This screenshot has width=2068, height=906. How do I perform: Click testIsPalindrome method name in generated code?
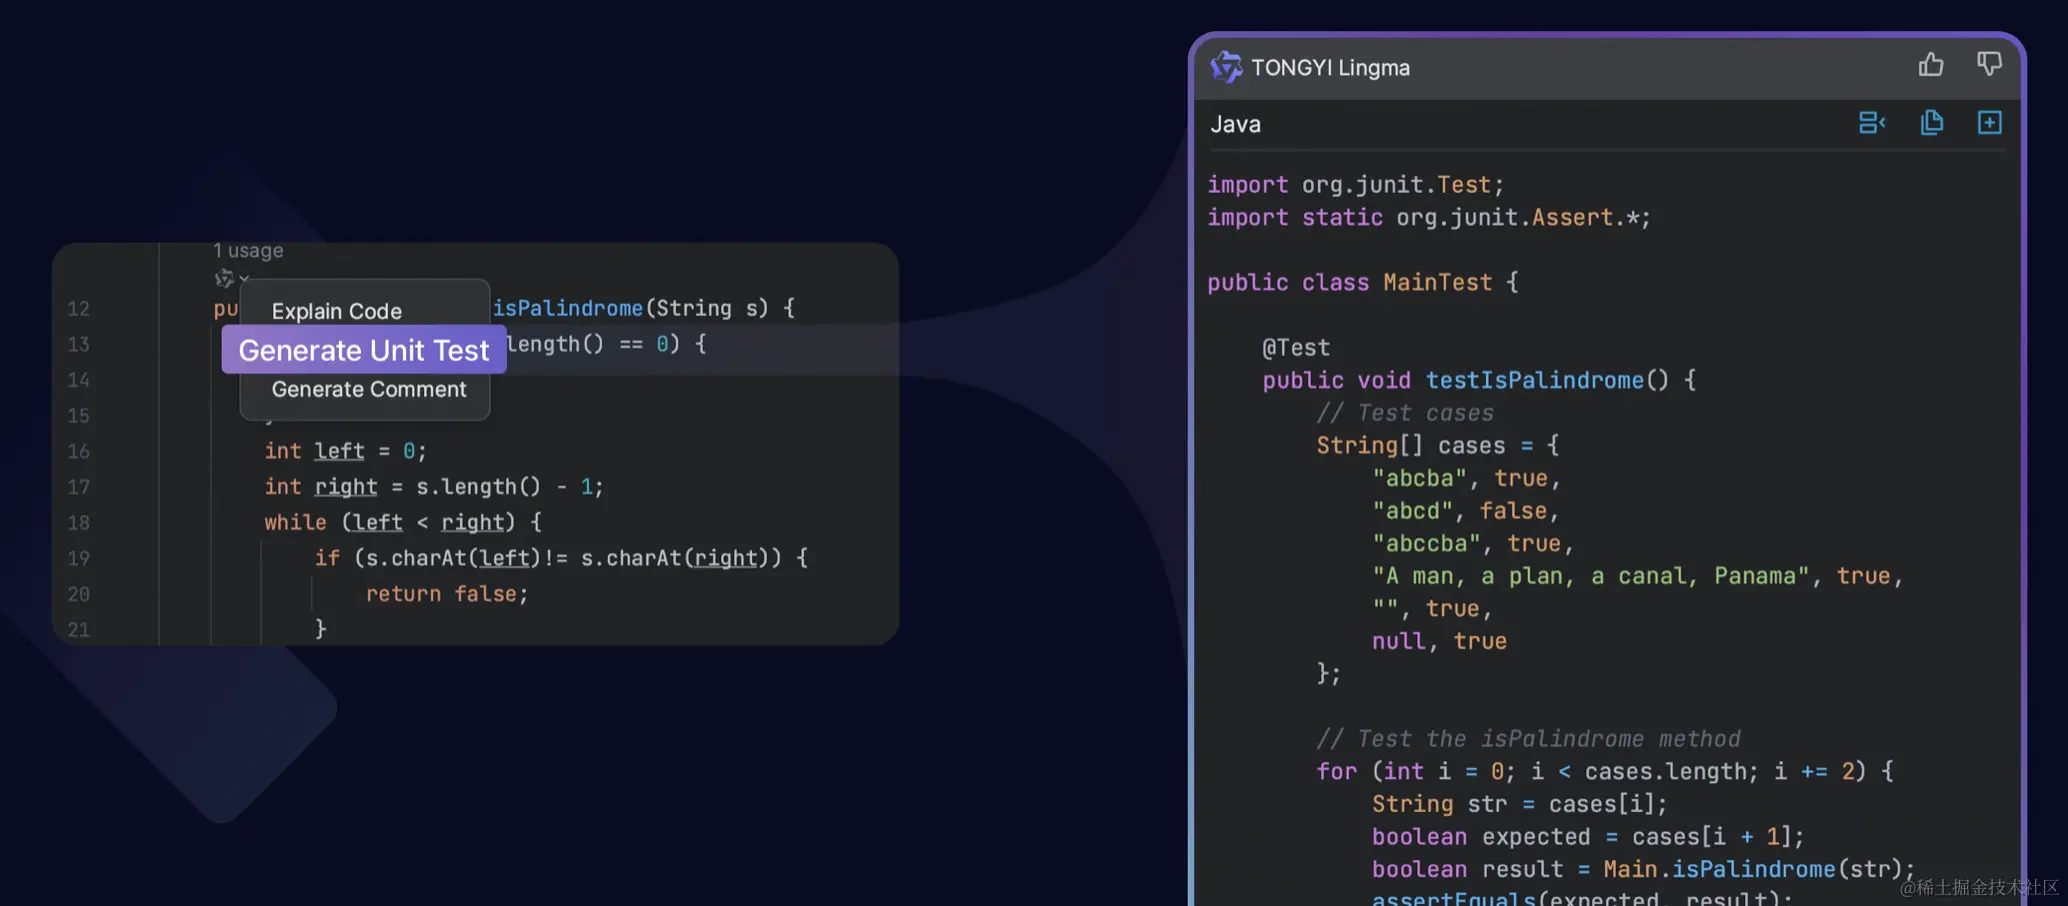point(1535,380)
